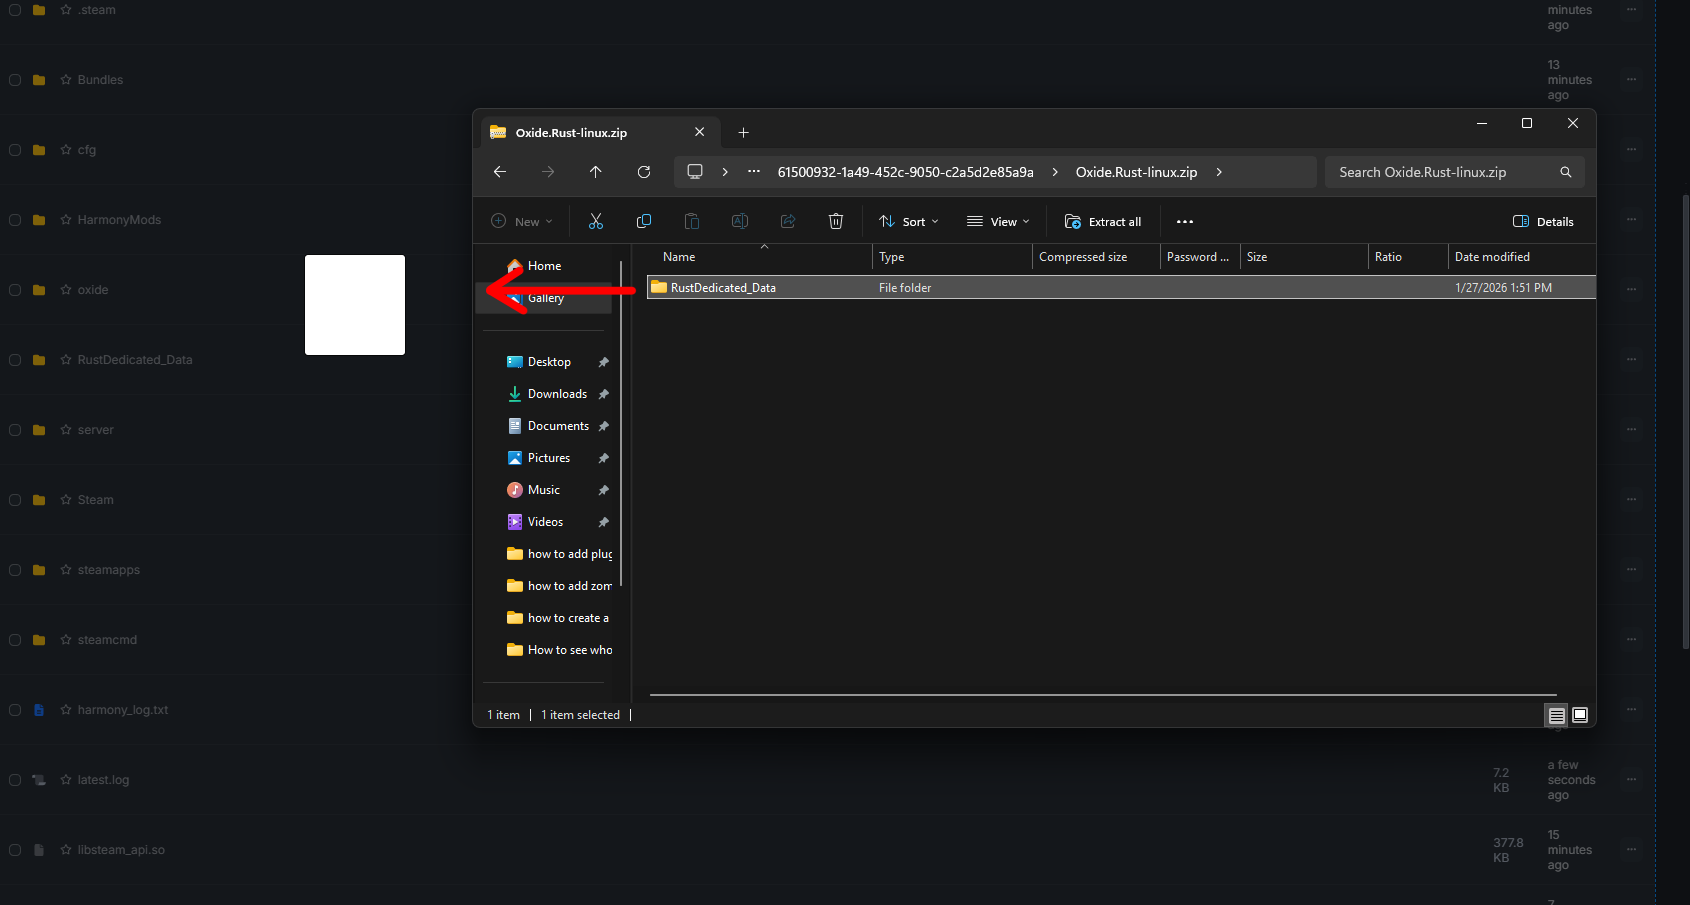
Task: Expand the View dropdown options
Action: [998, 222]
